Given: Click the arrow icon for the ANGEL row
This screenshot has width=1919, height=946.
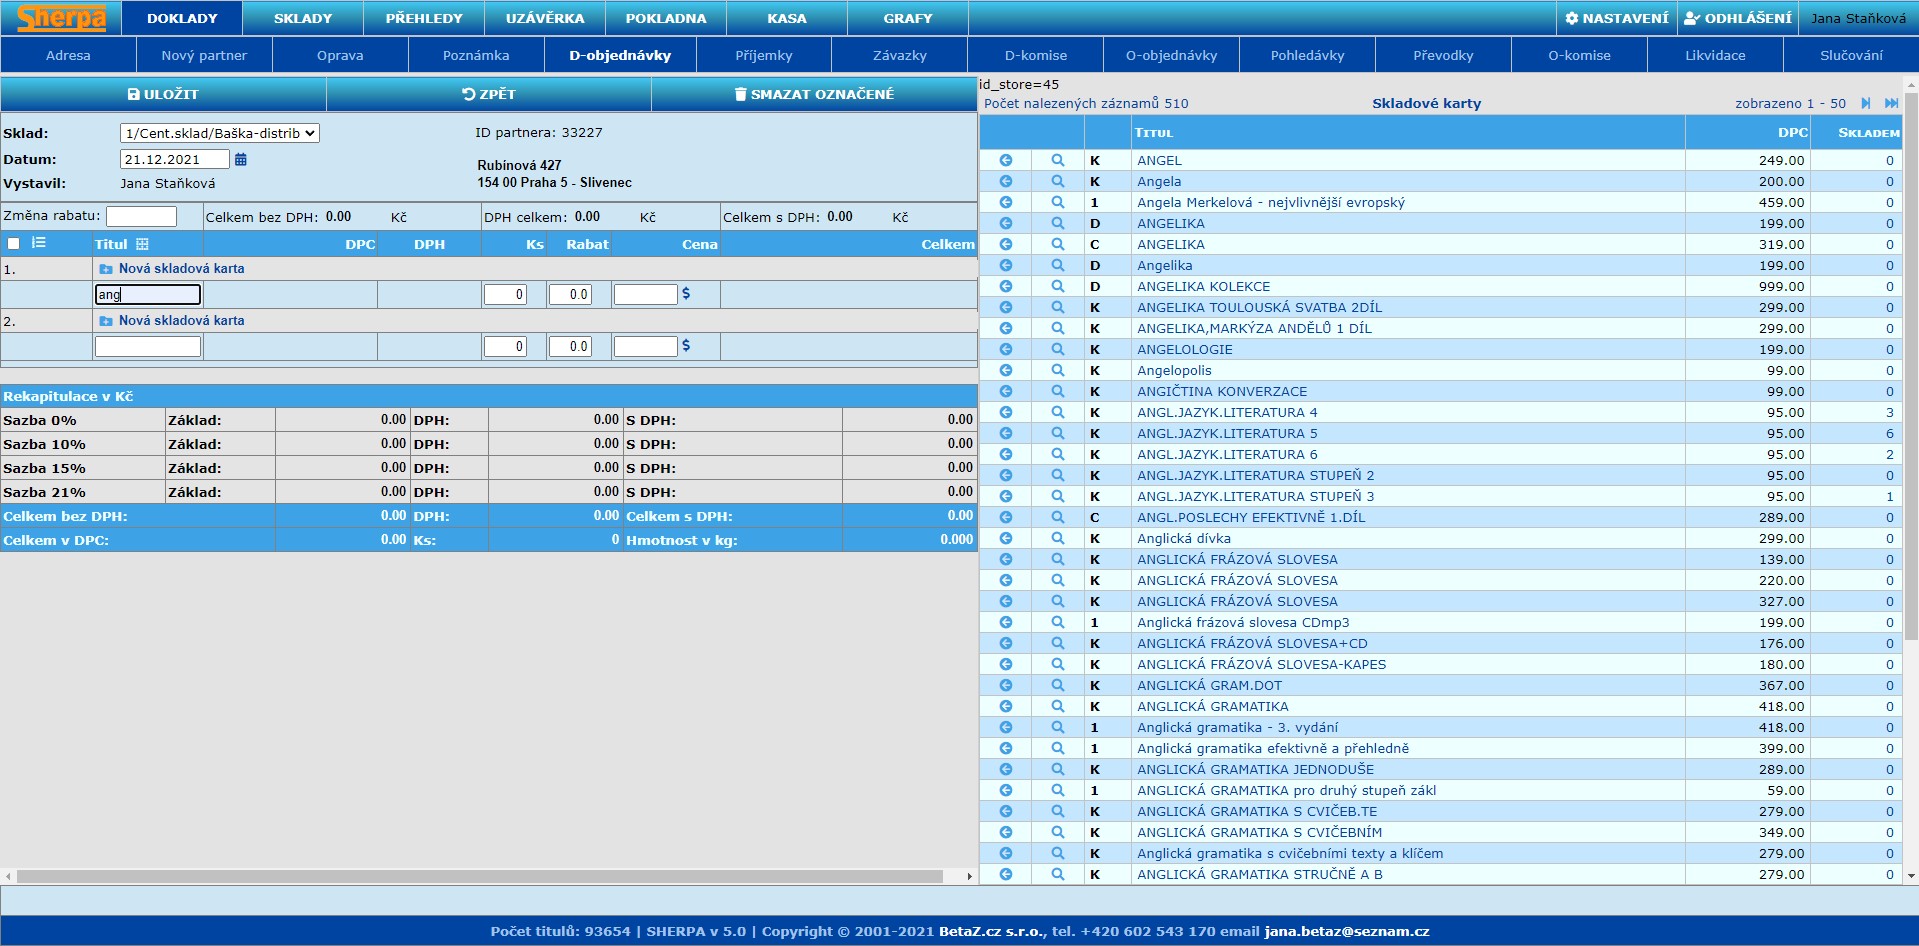Looking at the screenshot, I should 1006,160.
